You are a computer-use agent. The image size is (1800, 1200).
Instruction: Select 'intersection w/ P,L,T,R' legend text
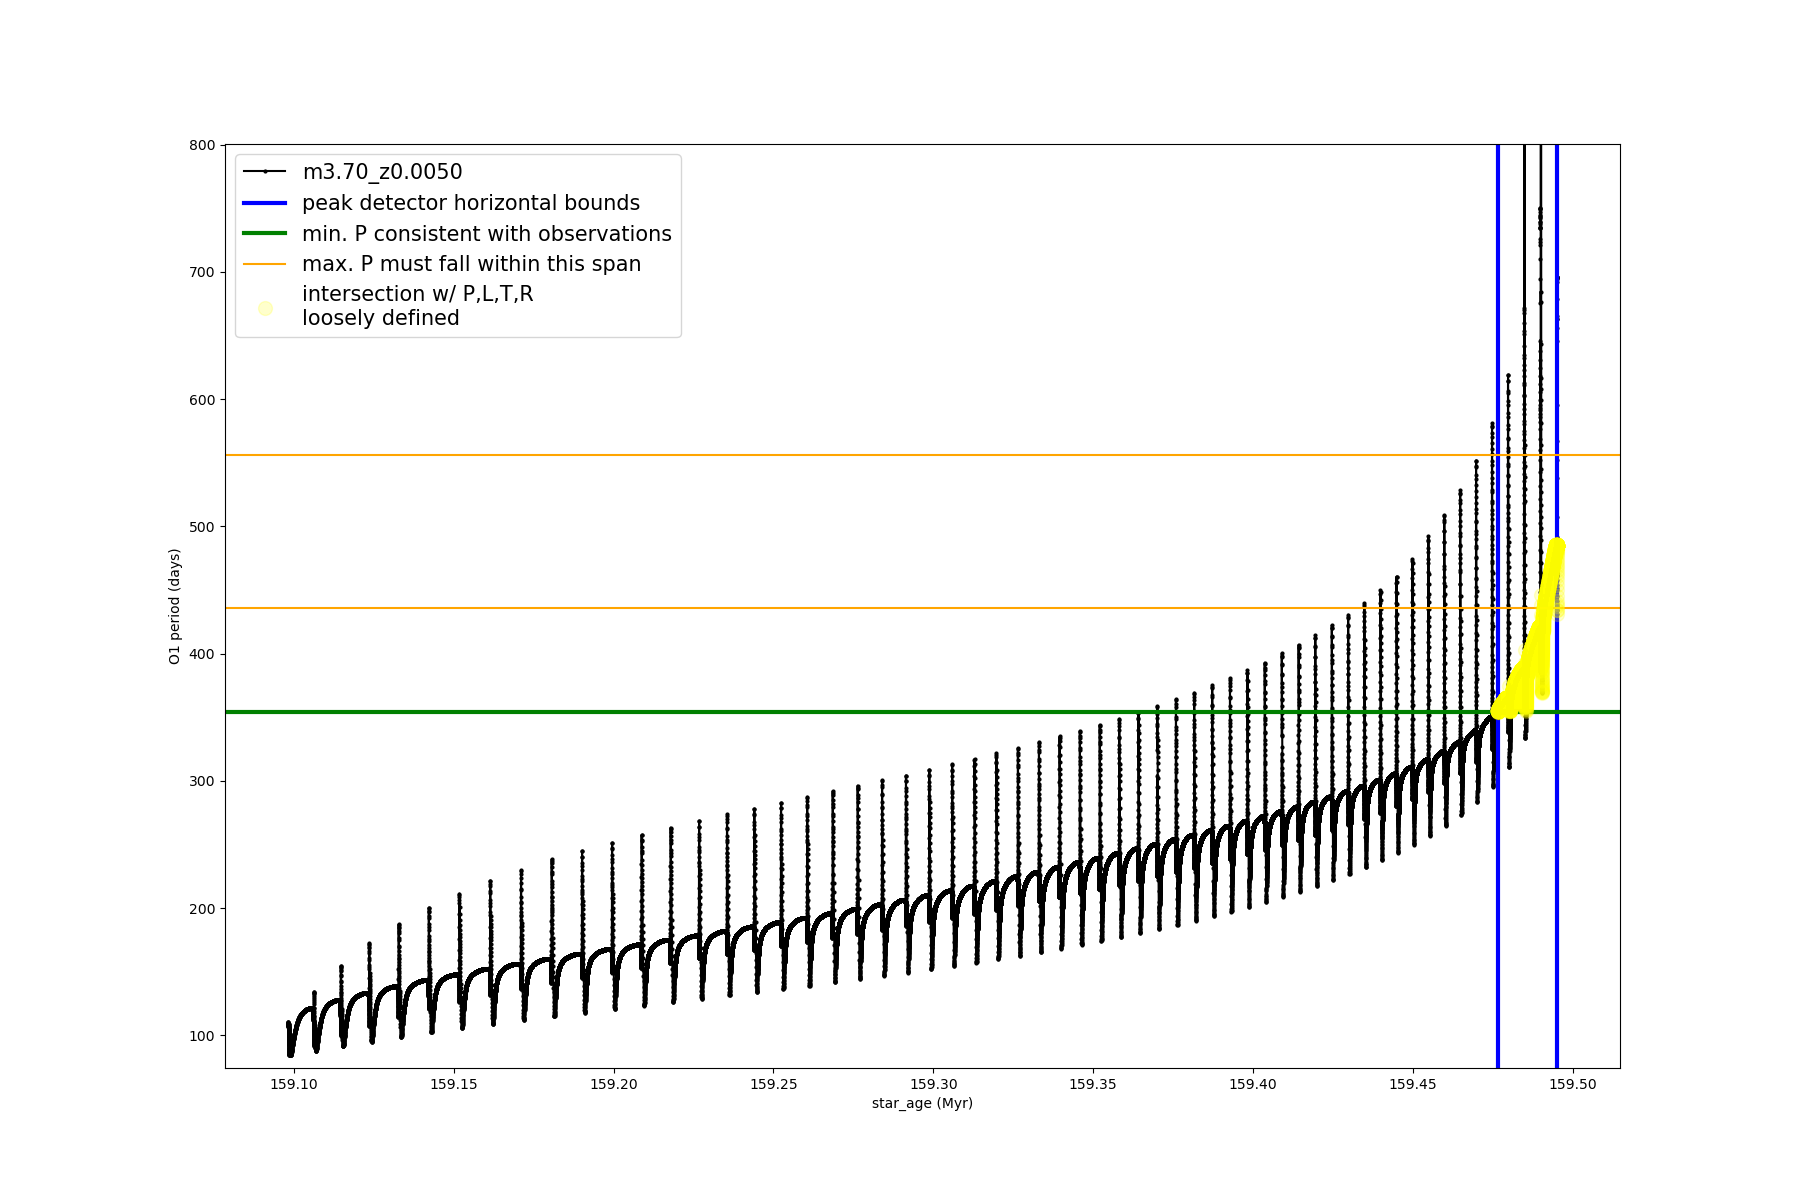tap(417, 294)
